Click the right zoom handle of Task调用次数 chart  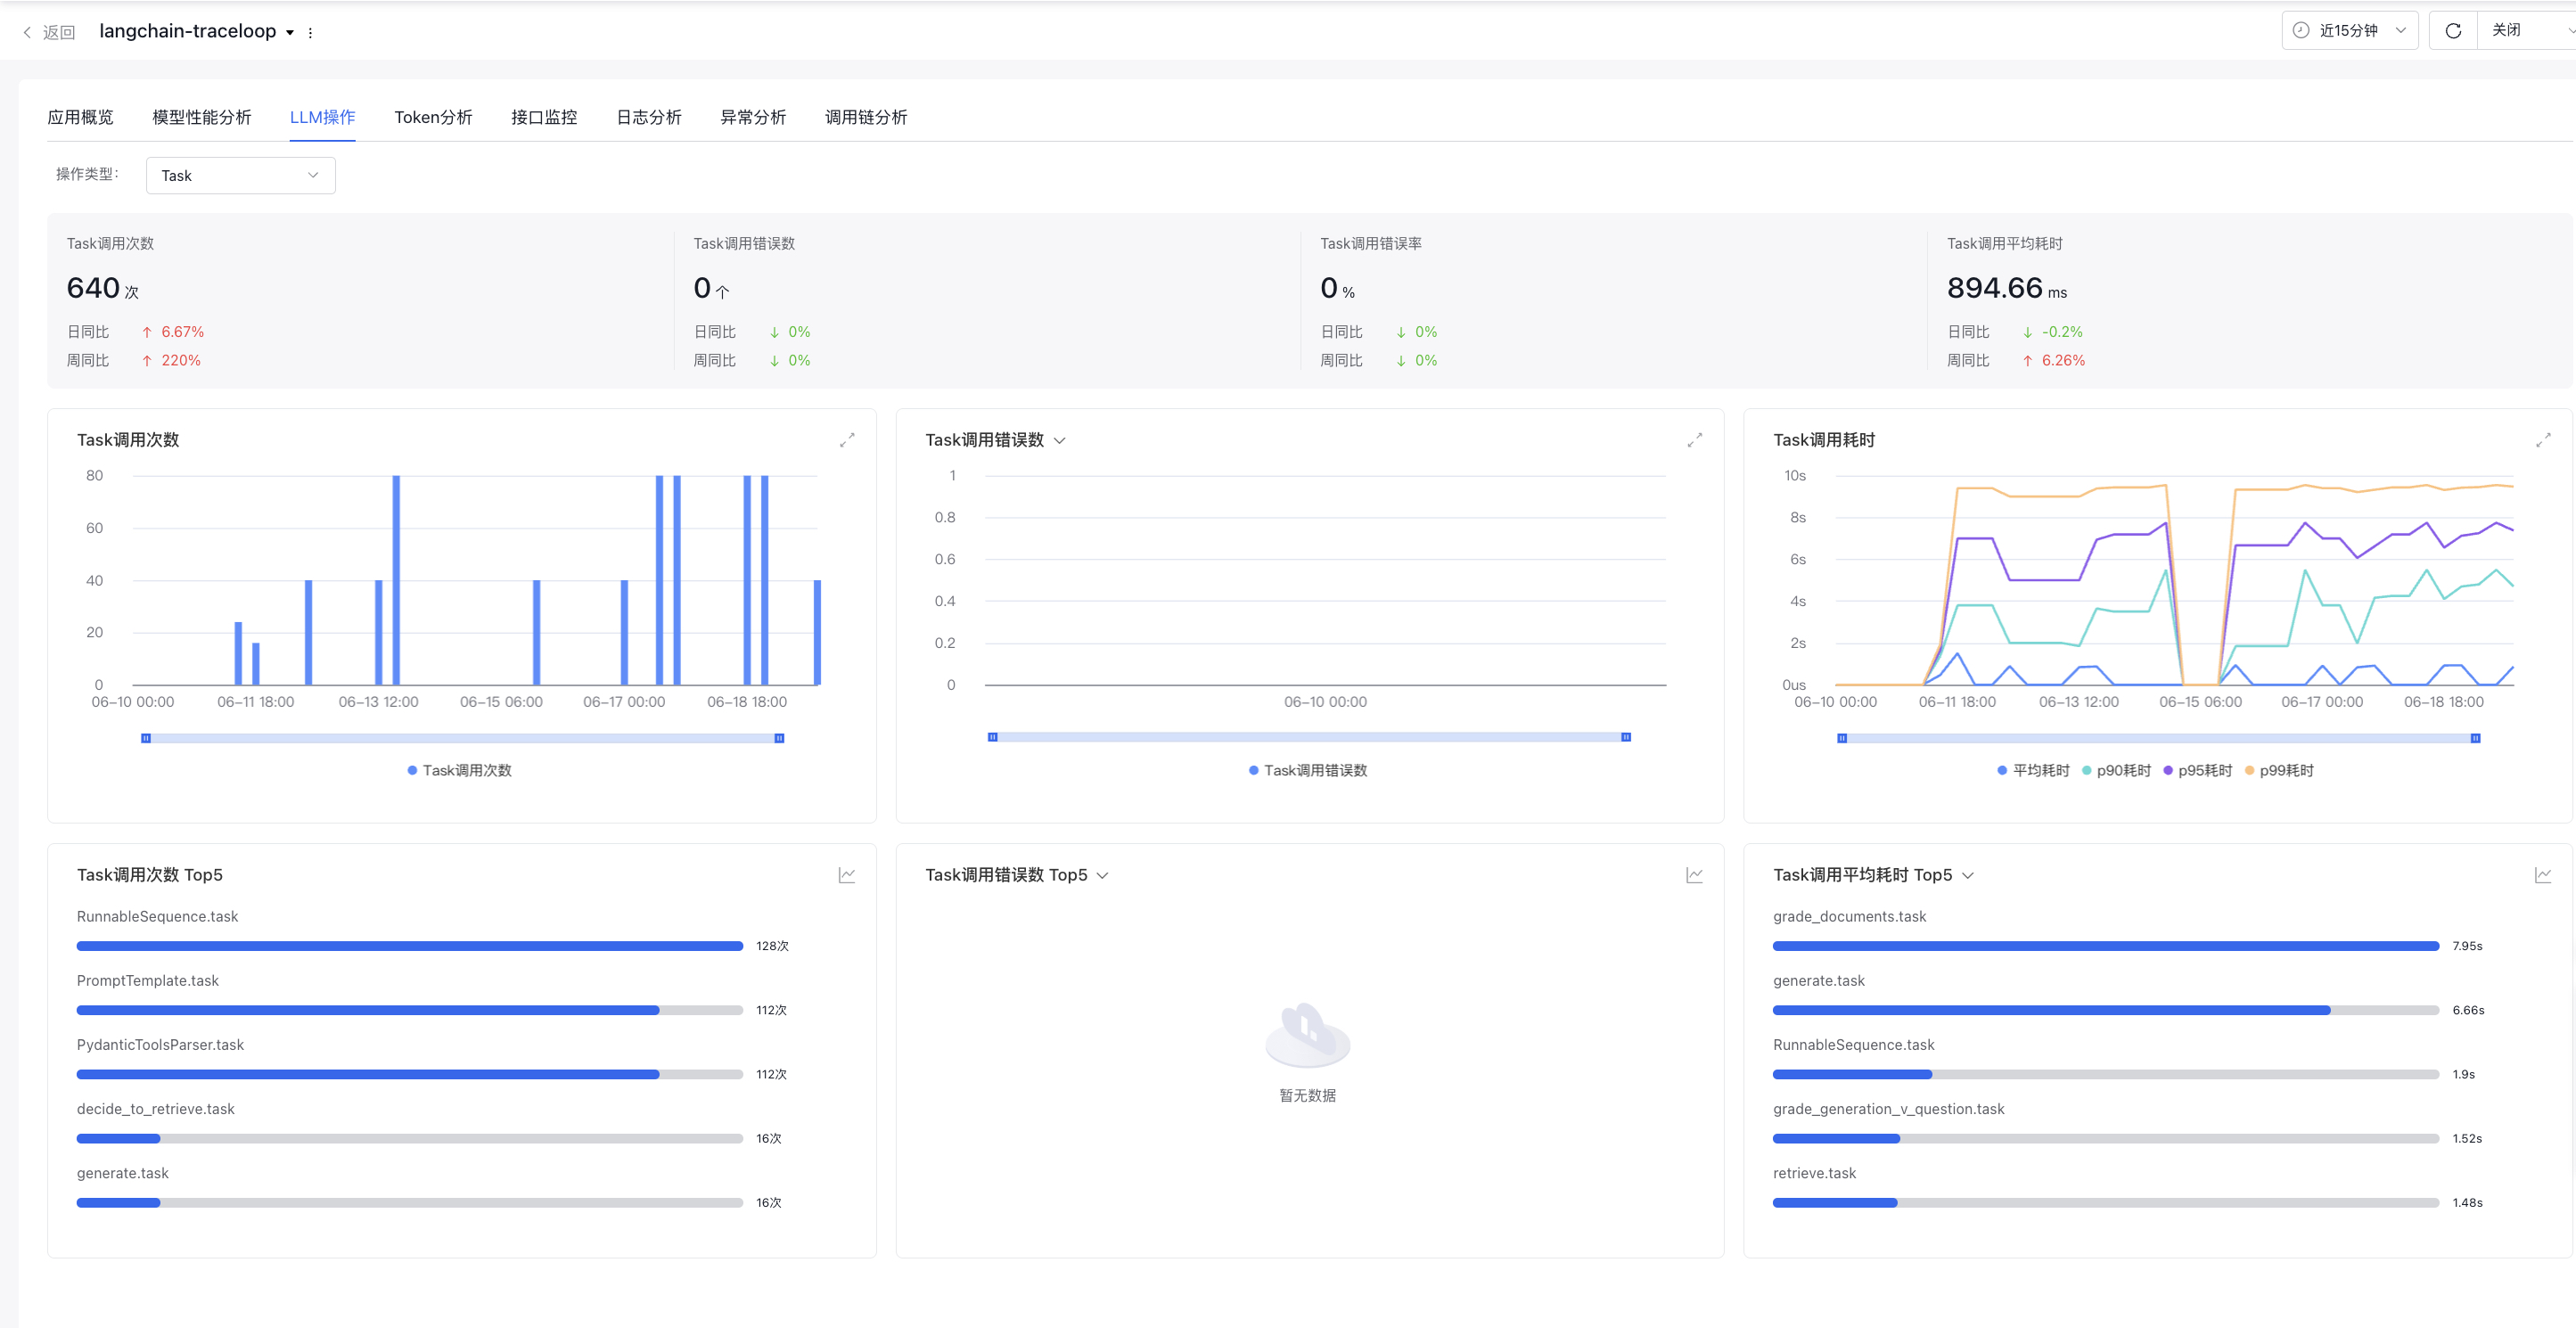click(779, 738)
